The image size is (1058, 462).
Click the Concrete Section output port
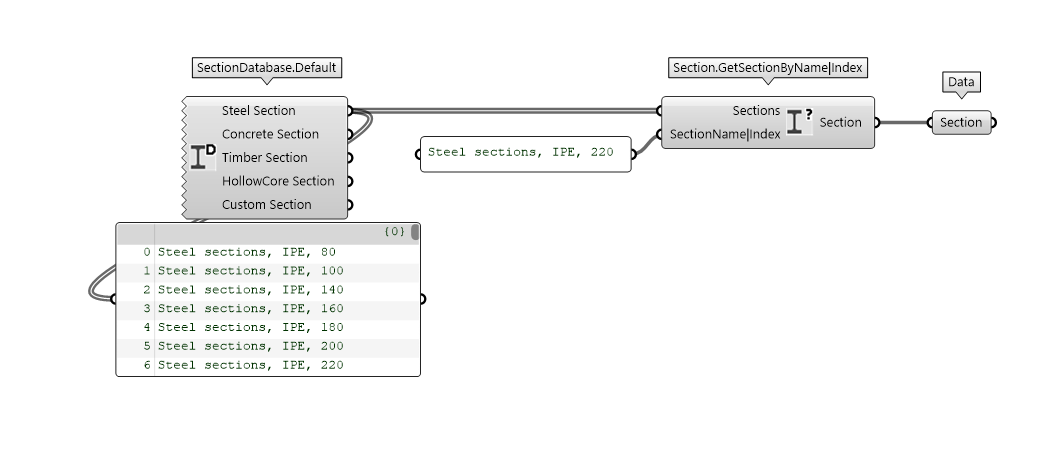[349, 134]
